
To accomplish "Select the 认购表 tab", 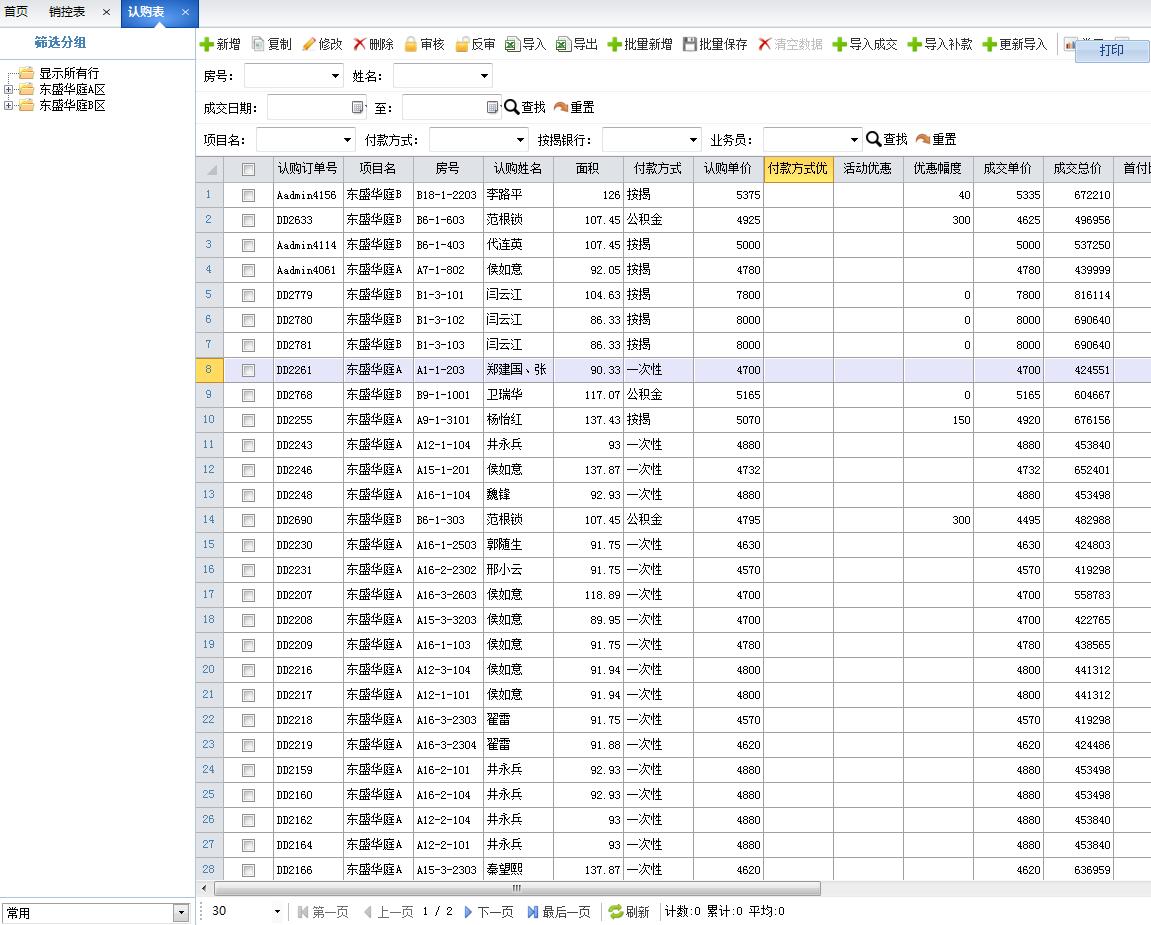I will point(146,12).
